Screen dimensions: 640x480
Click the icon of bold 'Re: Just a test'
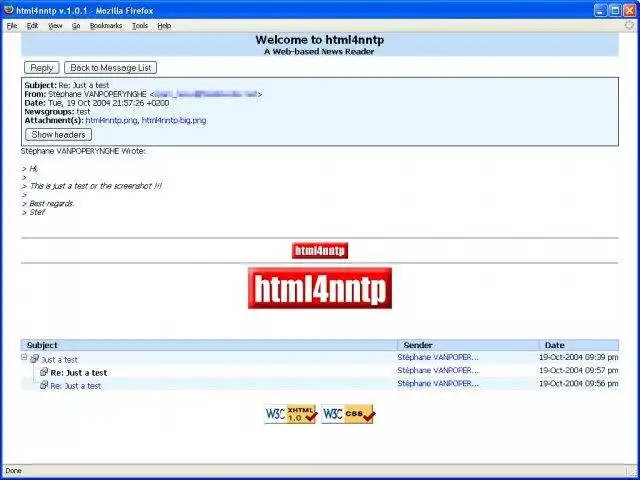click(x=44, y=372)
